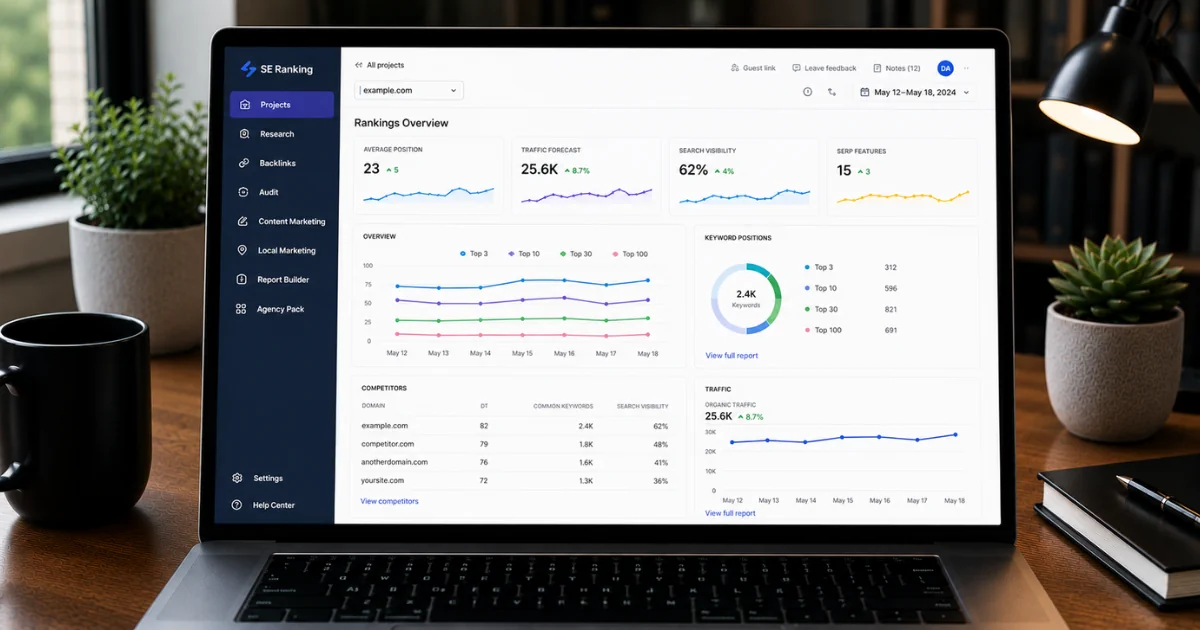Click the Content Marketing pencil icon
The image size is (1200, 630).
[x=243, y=221]
